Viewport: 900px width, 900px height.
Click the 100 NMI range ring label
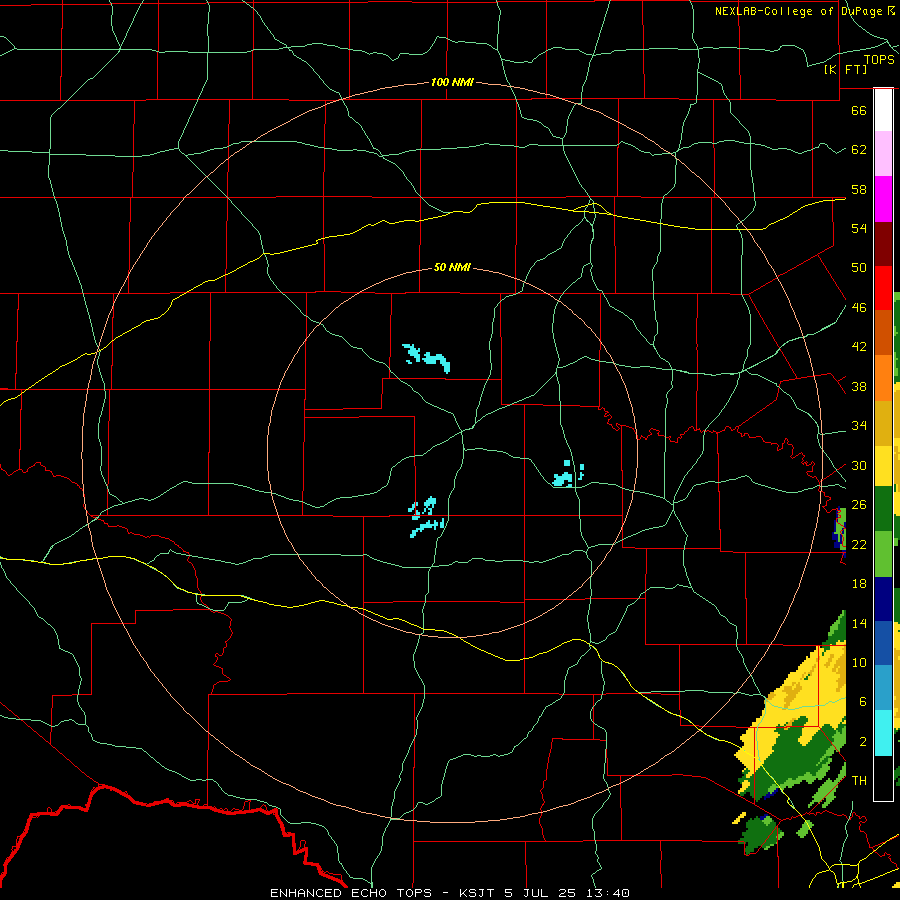point(452,82)
